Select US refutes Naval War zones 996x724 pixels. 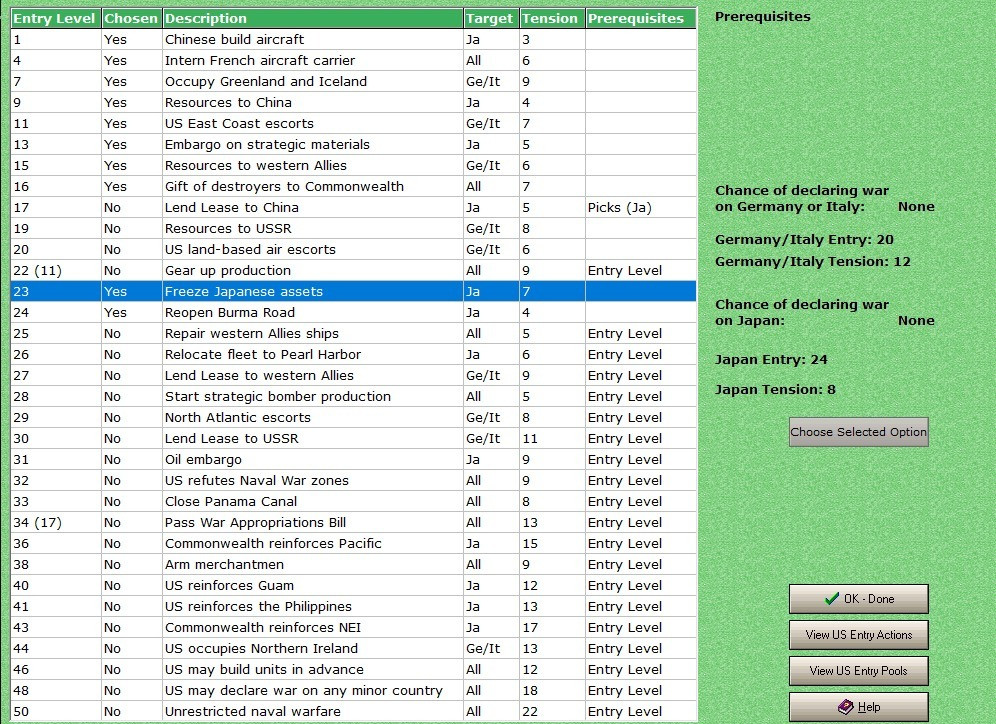pos(353,480)
